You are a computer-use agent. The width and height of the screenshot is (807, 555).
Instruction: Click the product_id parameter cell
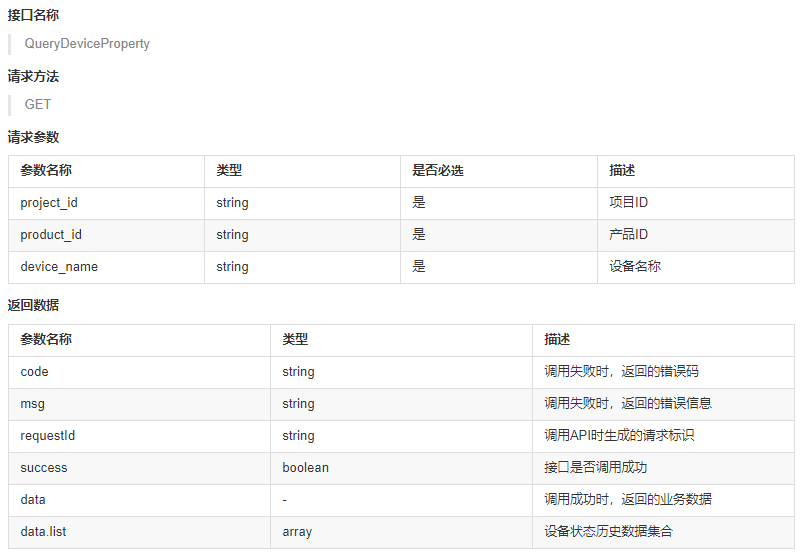click(x=107, y=235)
